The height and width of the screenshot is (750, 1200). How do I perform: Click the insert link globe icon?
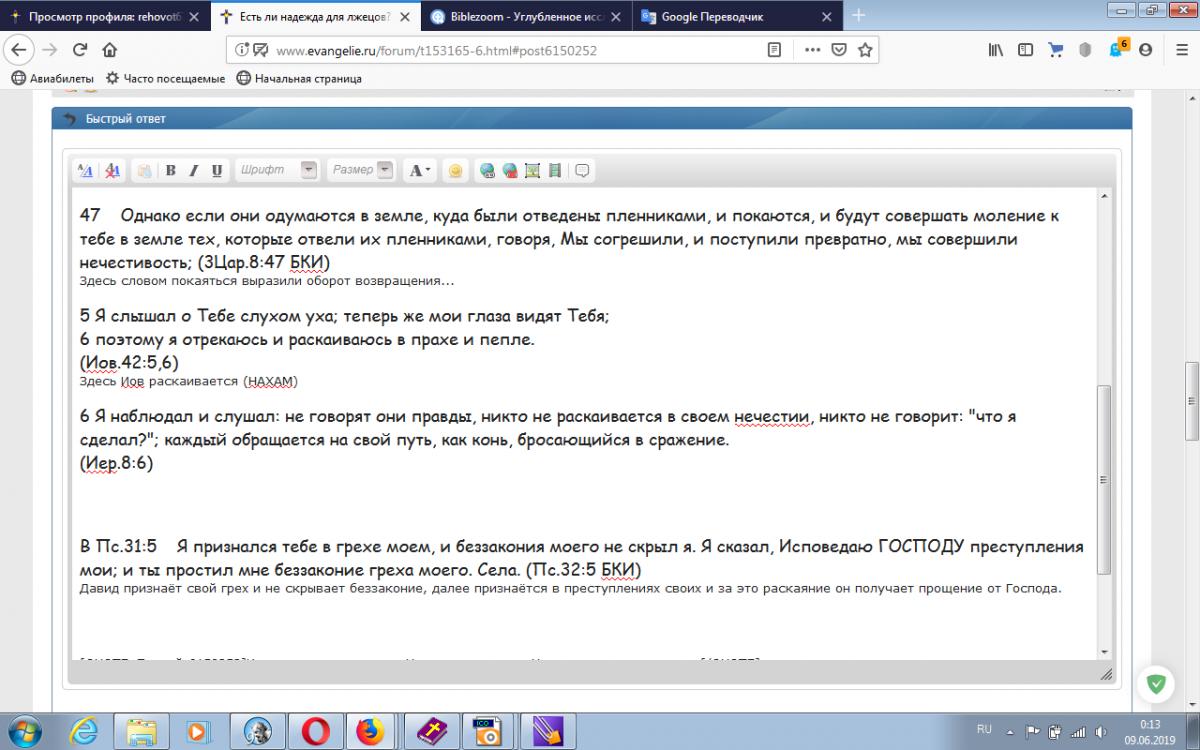pos(487,171)
